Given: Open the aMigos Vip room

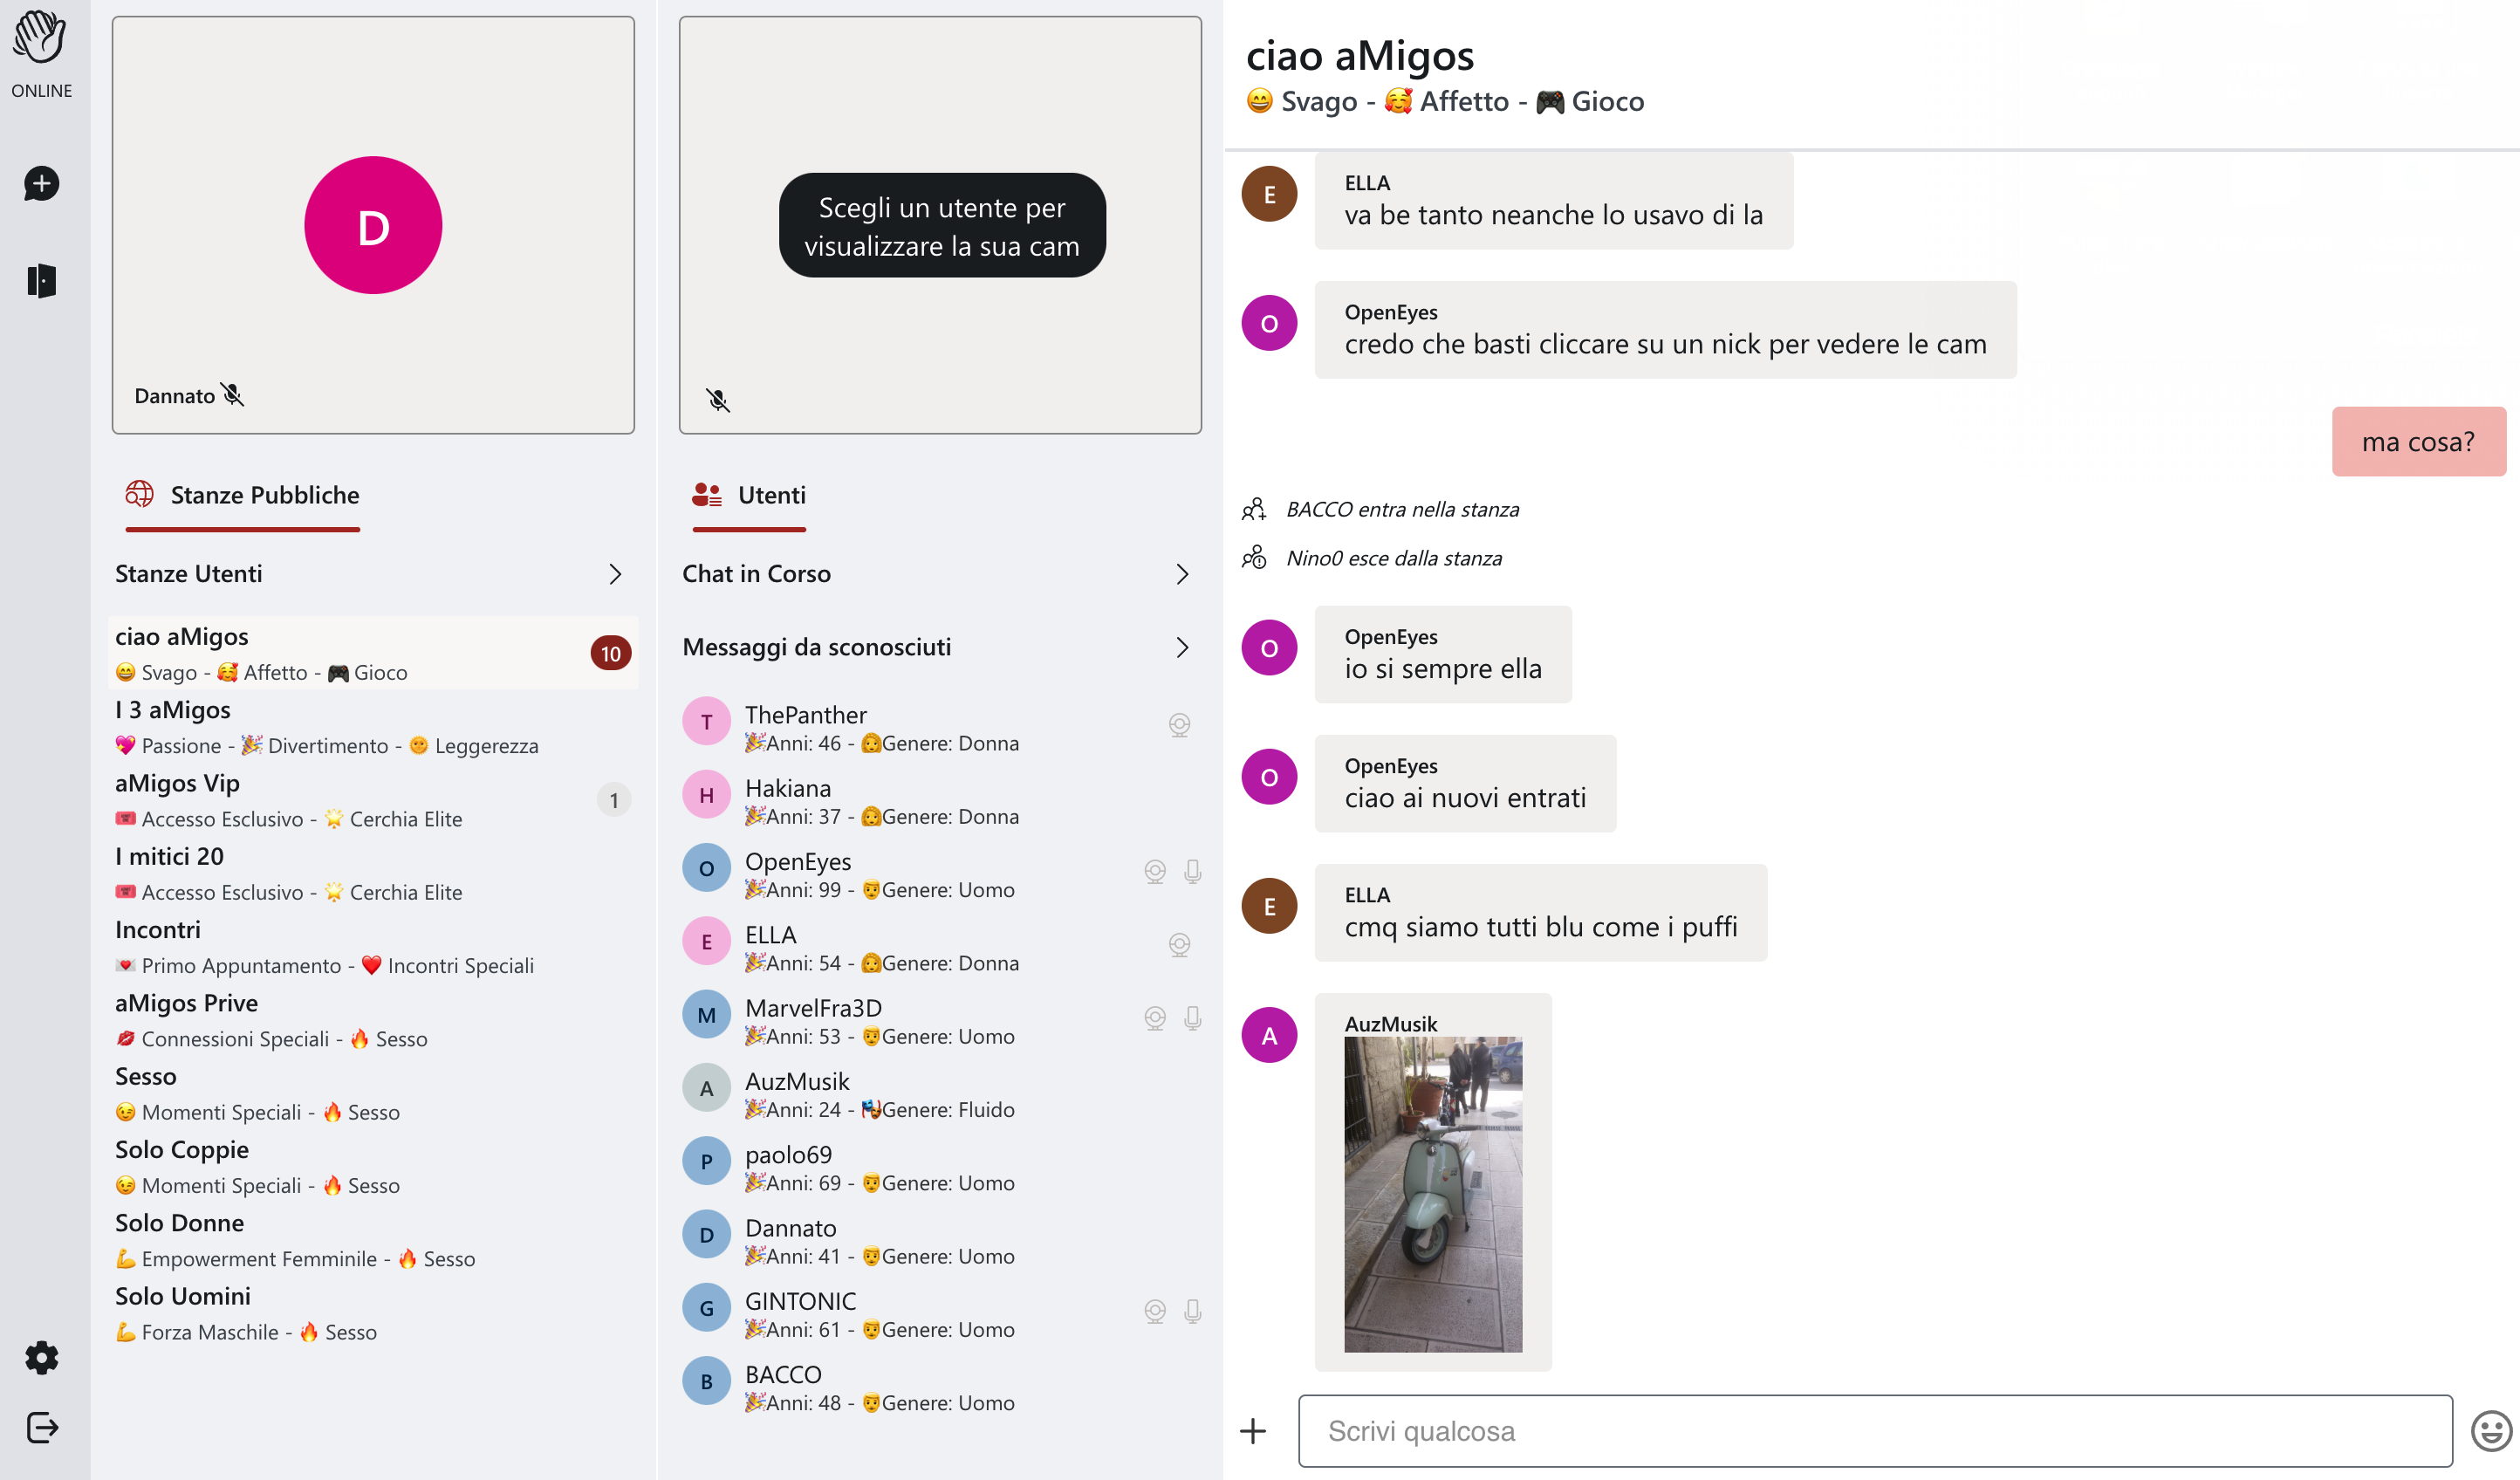Looking at the screenshot, I should [372, 800].
